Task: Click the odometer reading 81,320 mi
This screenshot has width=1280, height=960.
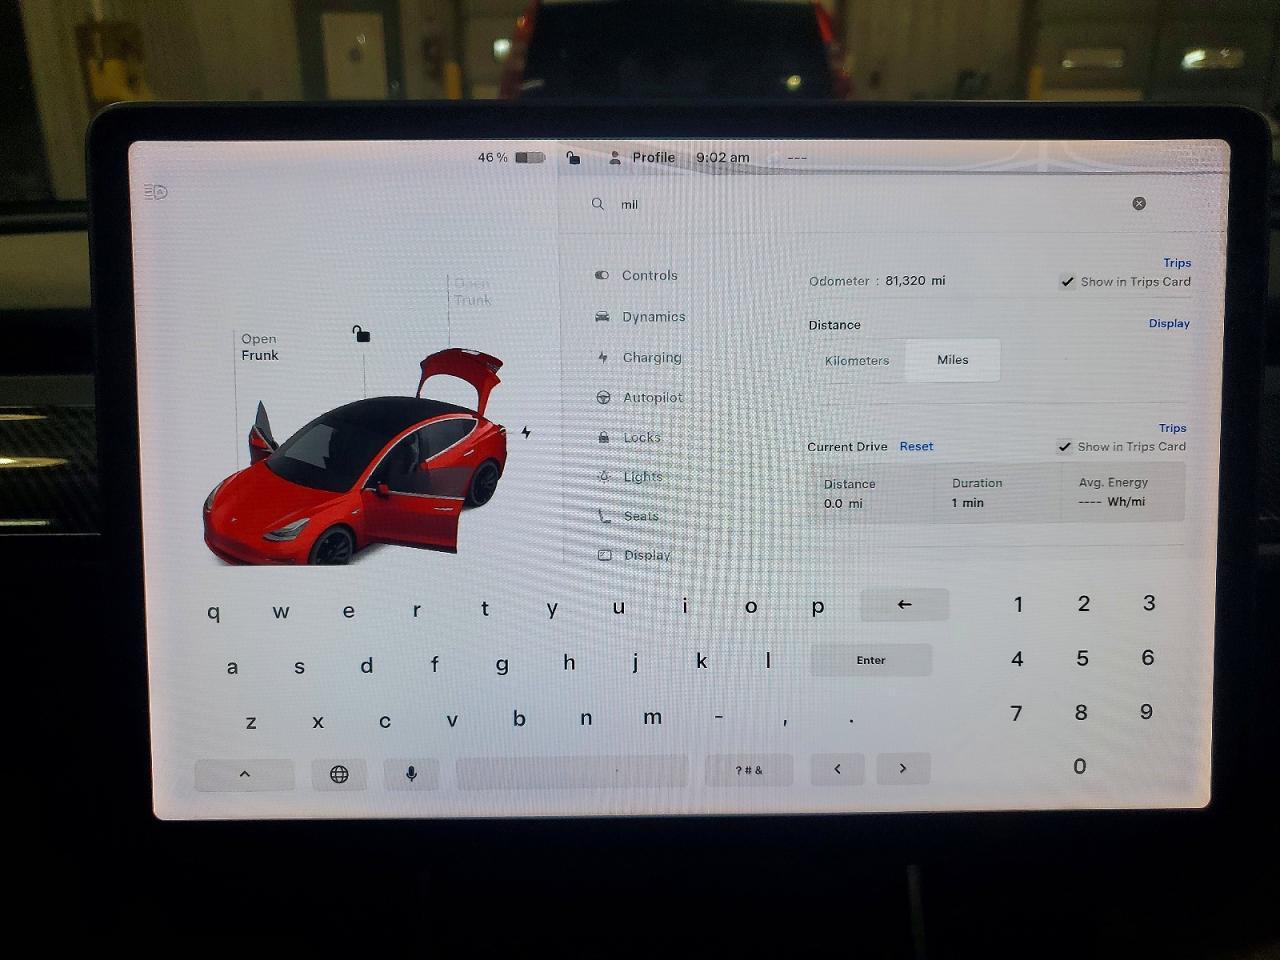Action: (915, 281)
